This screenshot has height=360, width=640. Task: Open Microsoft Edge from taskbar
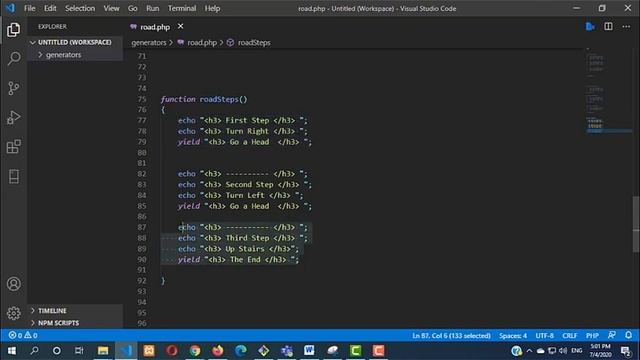pyautogui.click(x=241, y=351)
